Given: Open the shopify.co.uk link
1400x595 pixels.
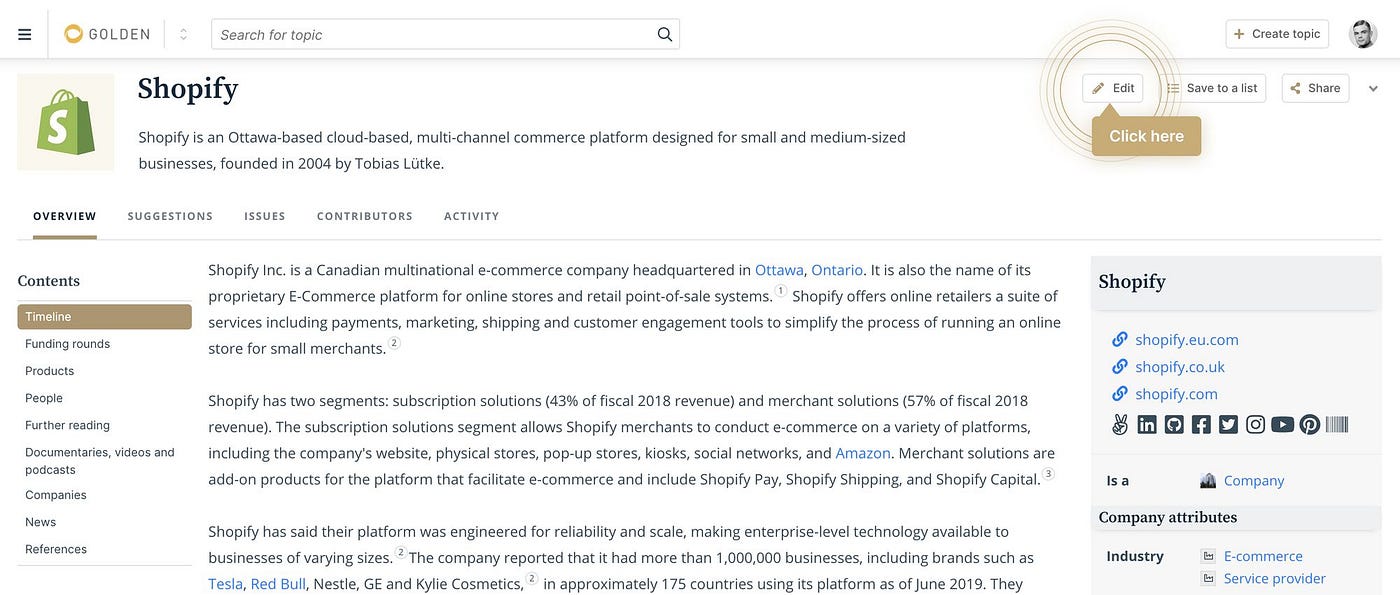Looking at the screenshot, I should click(1180, 367).
